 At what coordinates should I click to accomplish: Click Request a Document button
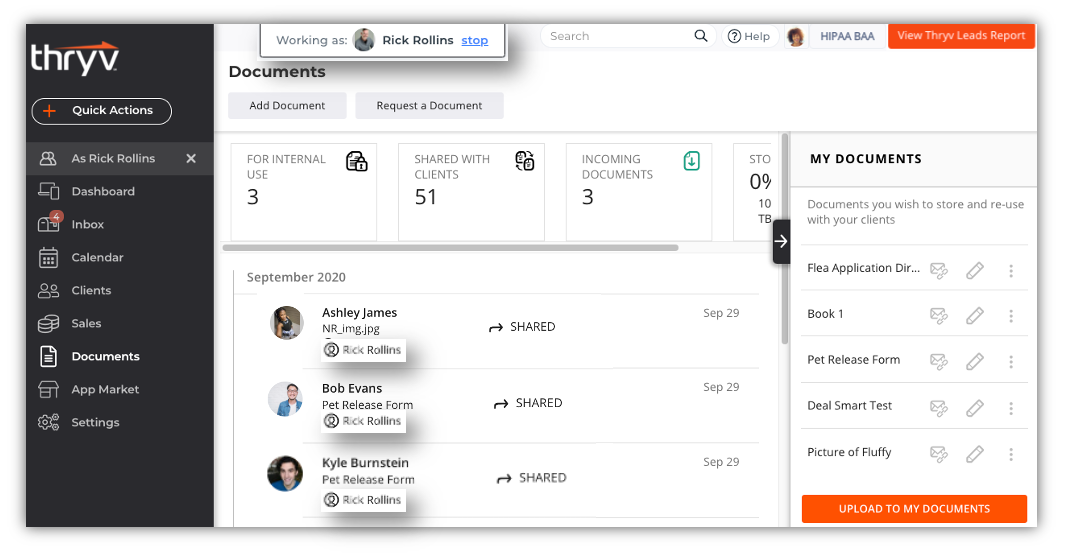coord(429,106)
